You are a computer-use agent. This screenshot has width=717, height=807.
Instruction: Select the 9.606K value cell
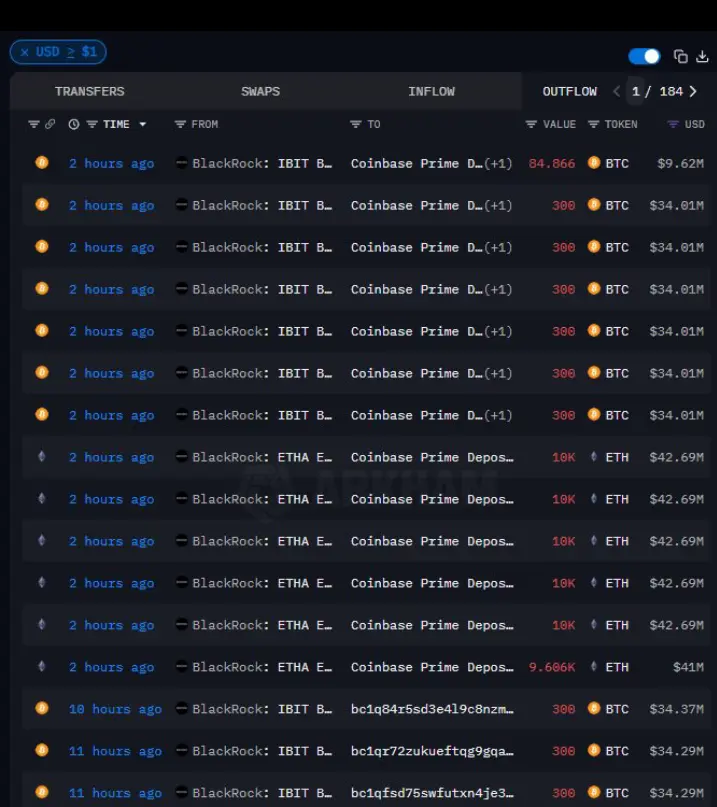551,668
